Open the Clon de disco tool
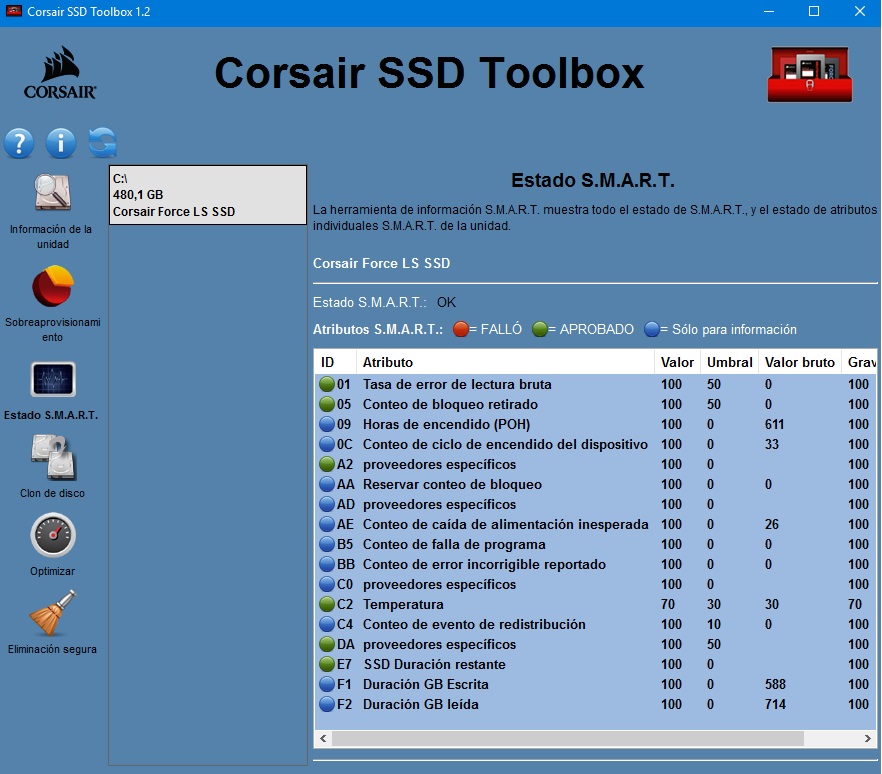Screen dimensions: 882x774 [52, 458]
